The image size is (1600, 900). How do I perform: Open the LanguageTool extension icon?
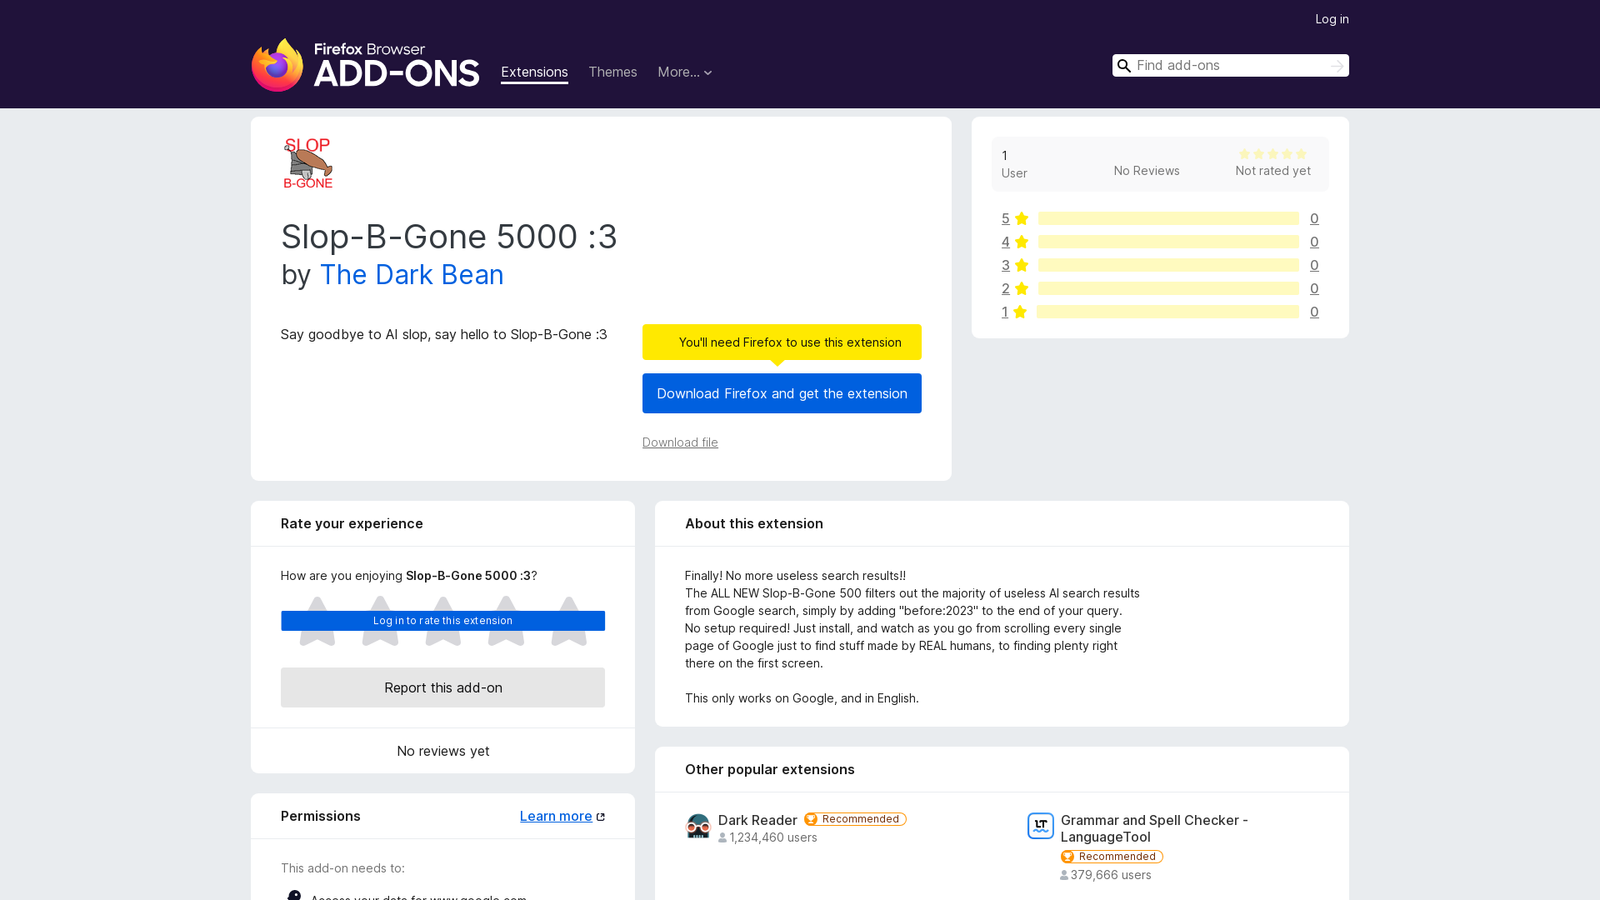tap(1041, 826)
